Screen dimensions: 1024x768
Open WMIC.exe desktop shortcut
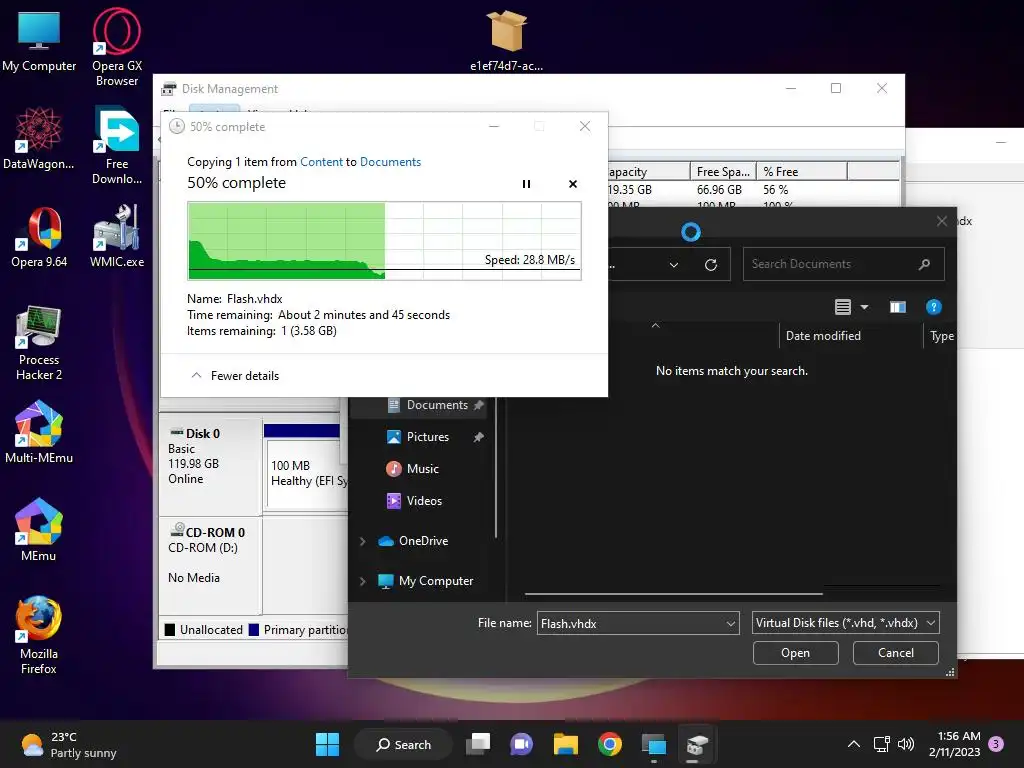pyautogui.click(x=117, y=236)
